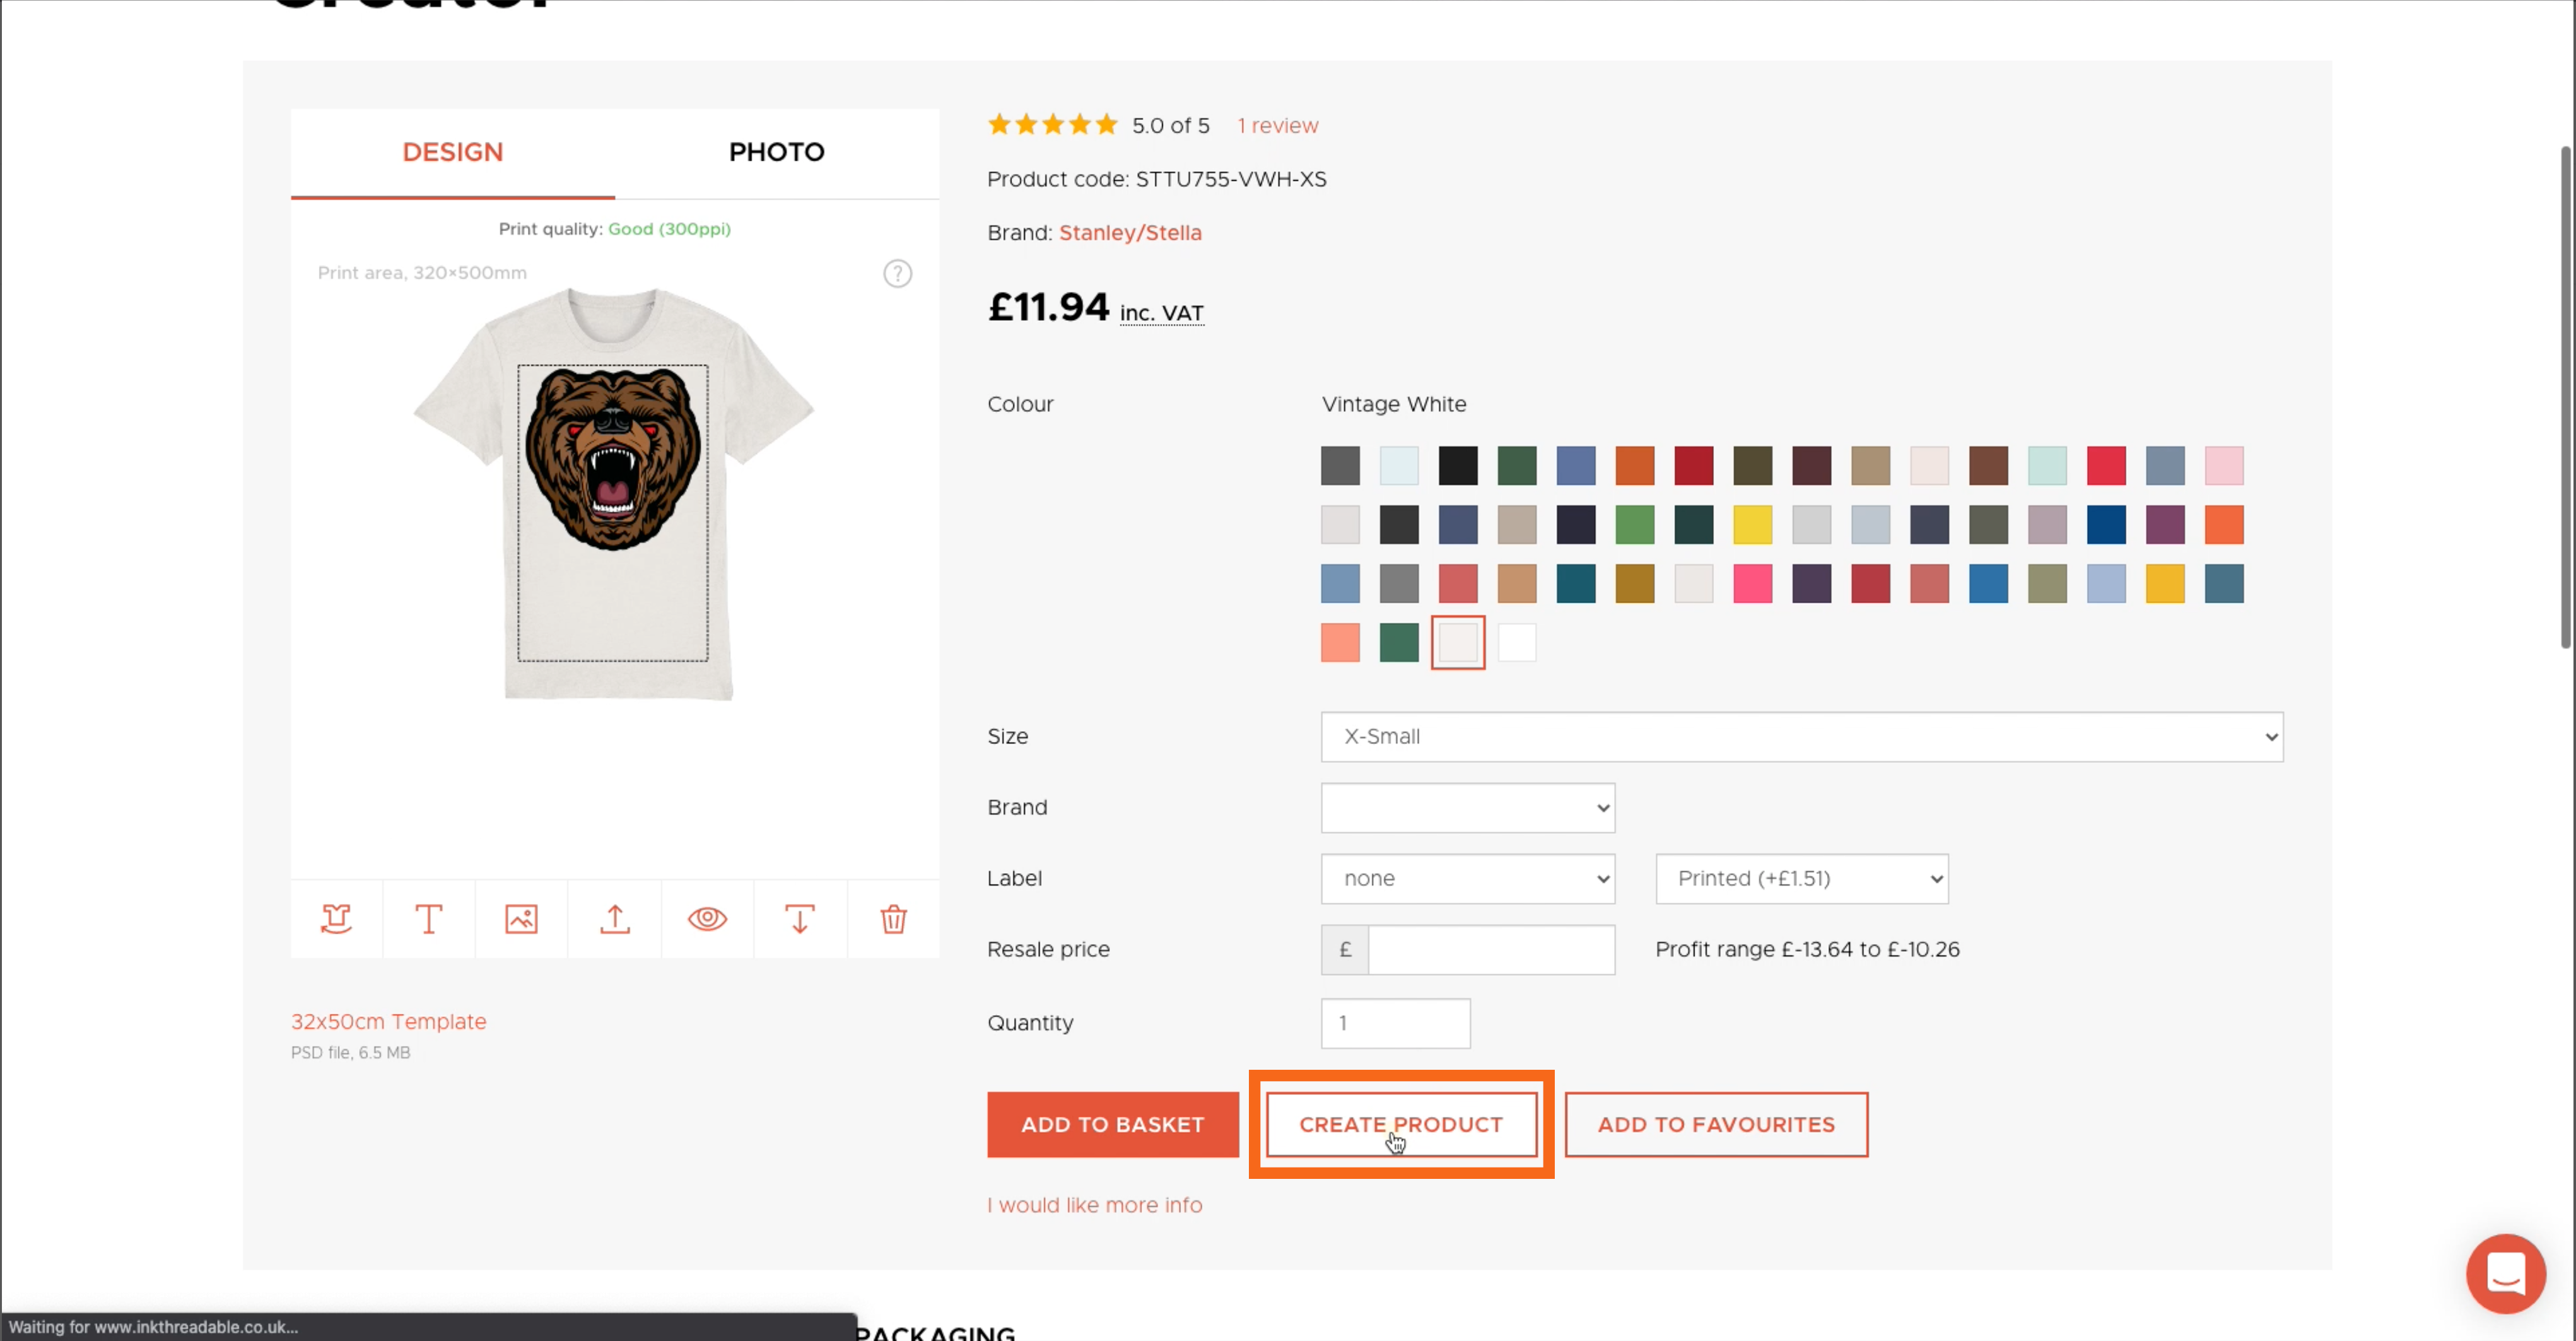This screenshot has width=2576, height=1341.
Task: Open the Label dropdown set to none
Action: coord(1467,879)
